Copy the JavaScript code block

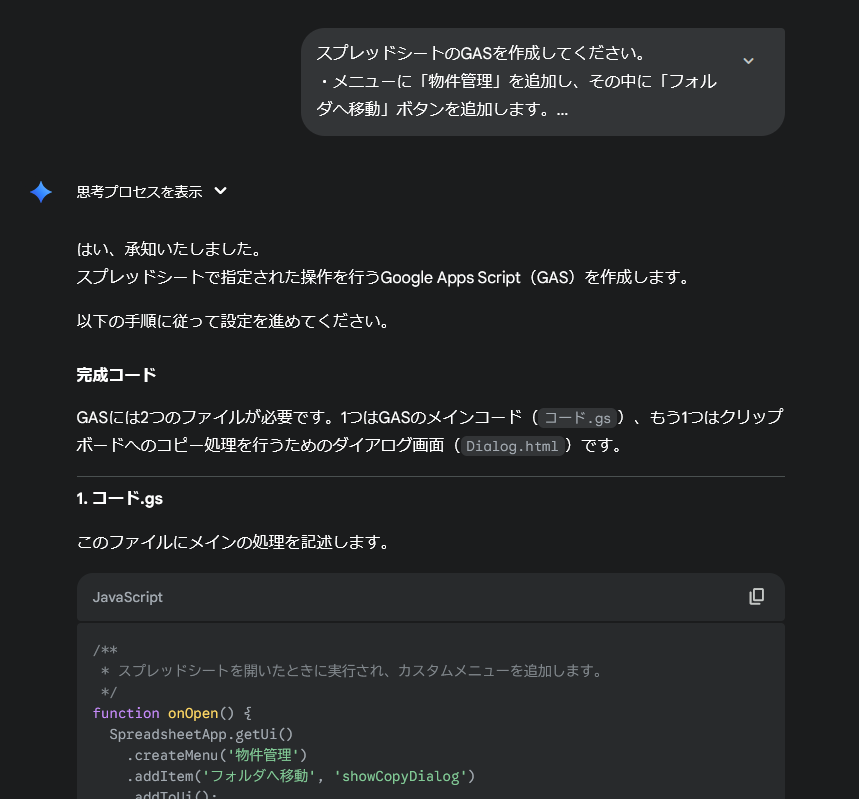[x=757, y=597]
